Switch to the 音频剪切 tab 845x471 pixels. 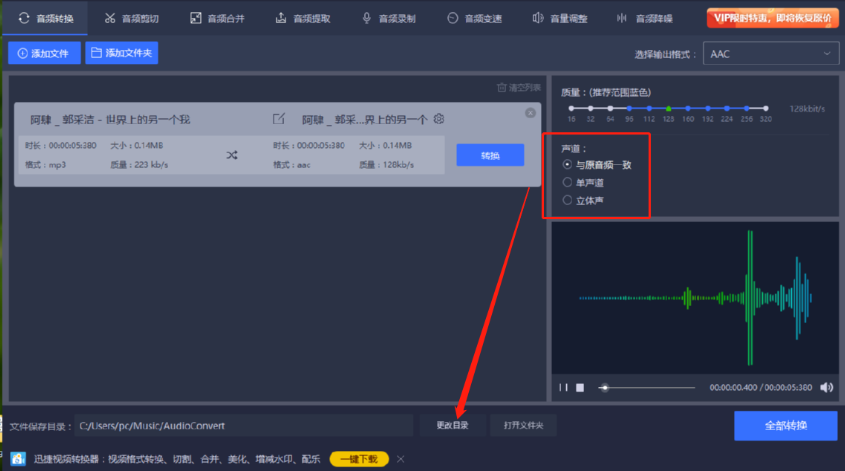[131, 18]
